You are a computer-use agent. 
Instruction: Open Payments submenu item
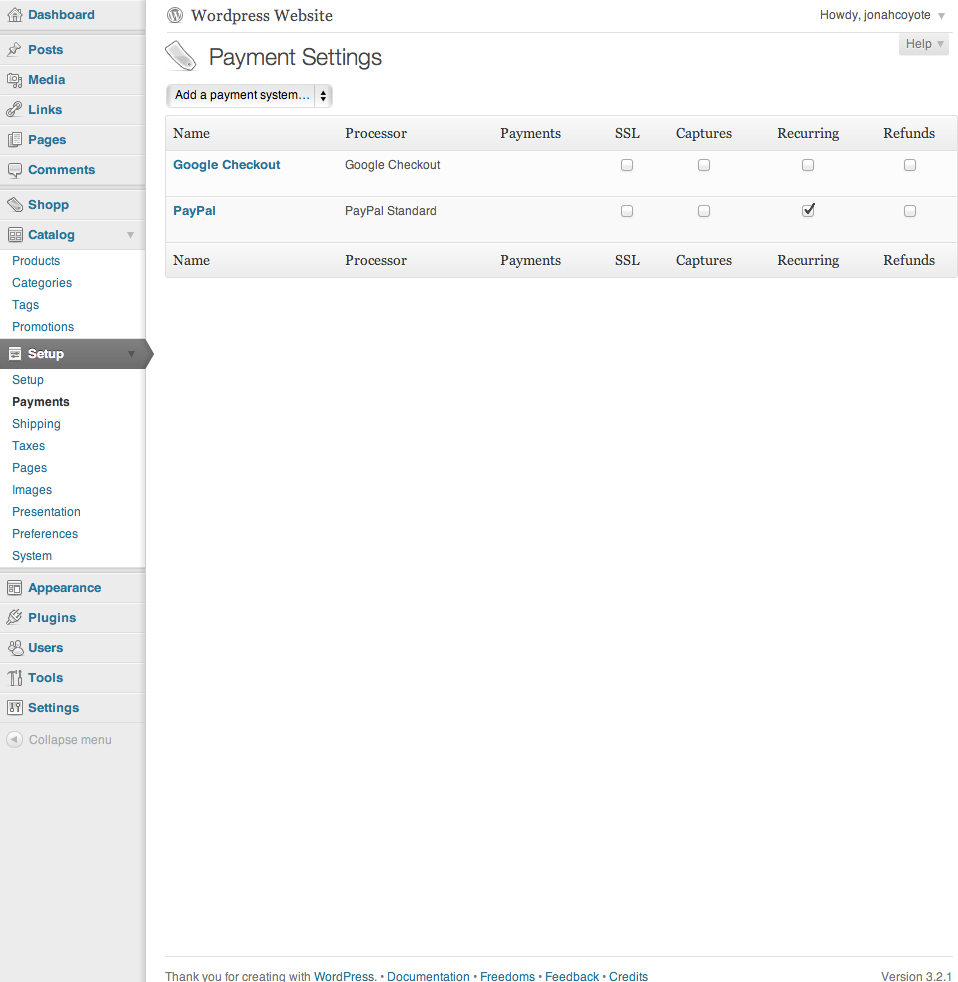41,402
